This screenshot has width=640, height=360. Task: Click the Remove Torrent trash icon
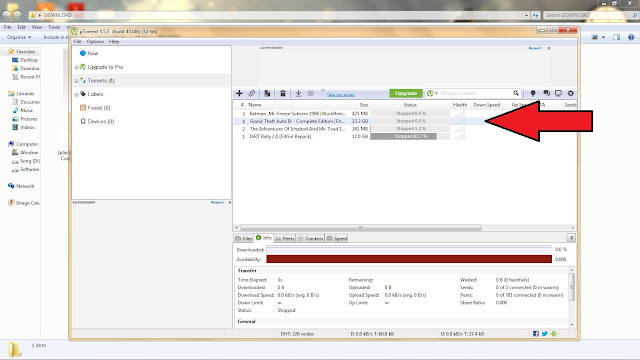pos(282,93)
